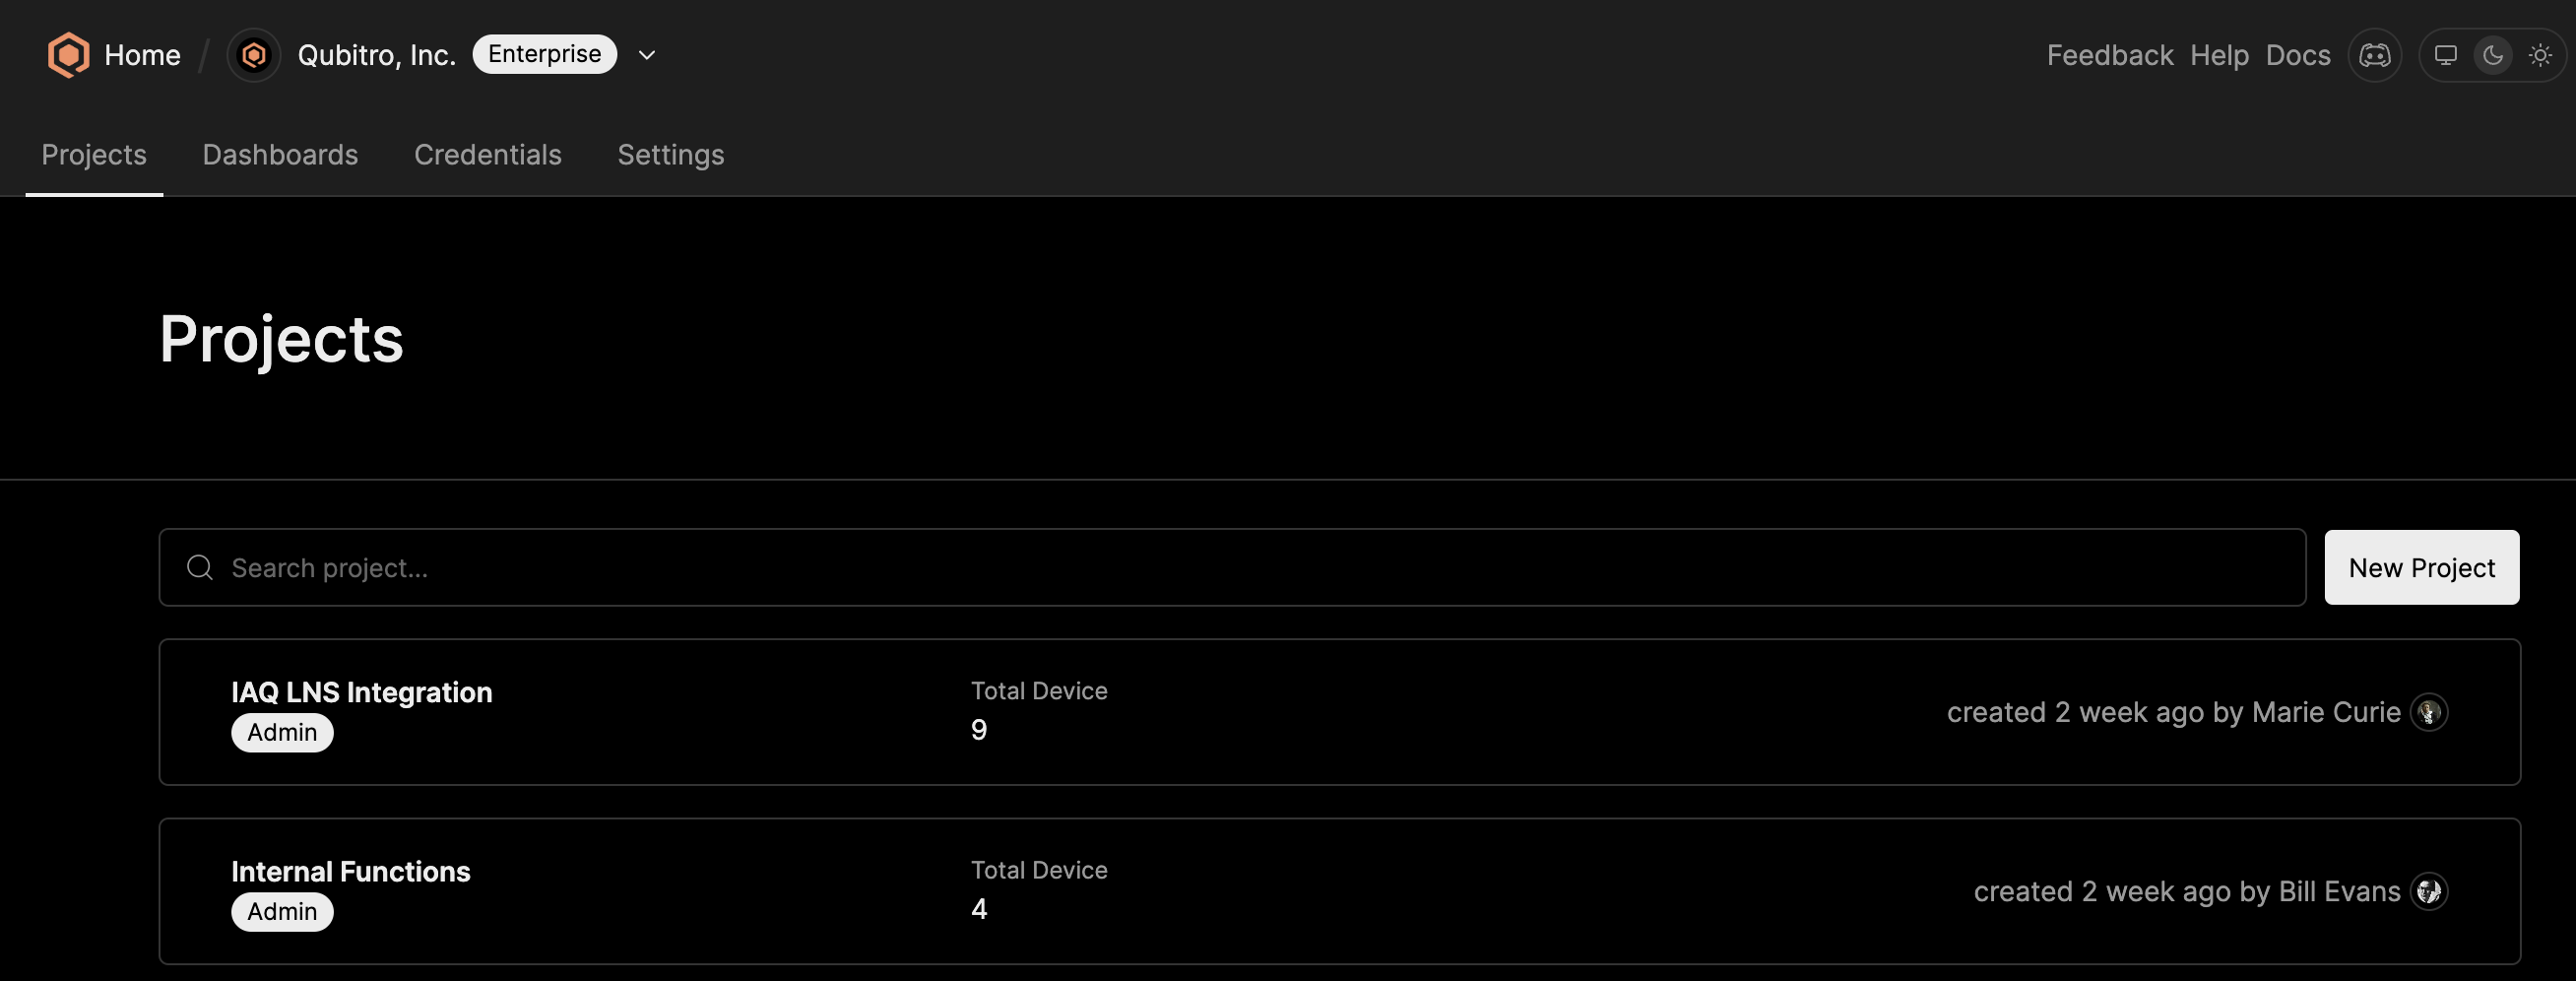
Task: Click Bill Evans' avatar image
Action: [2429, 891]
